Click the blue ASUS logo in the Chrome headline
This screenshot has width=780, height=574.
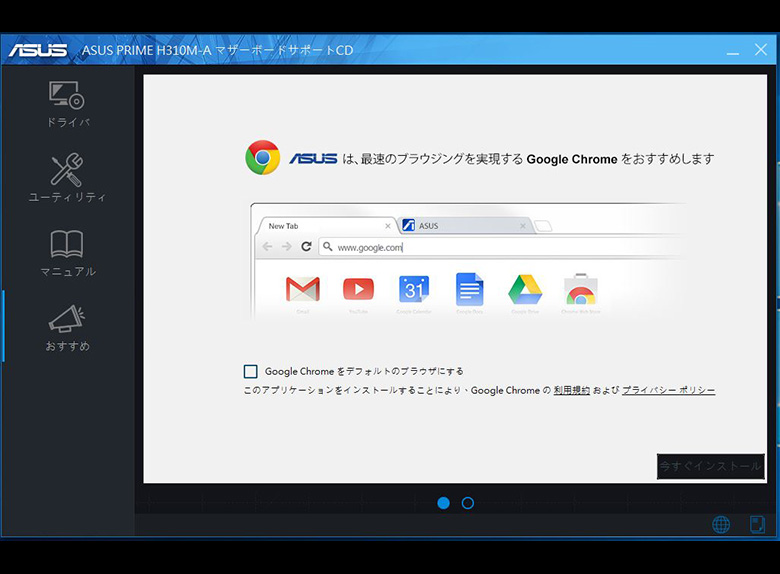pyautogui.click(x=313, y=159)
